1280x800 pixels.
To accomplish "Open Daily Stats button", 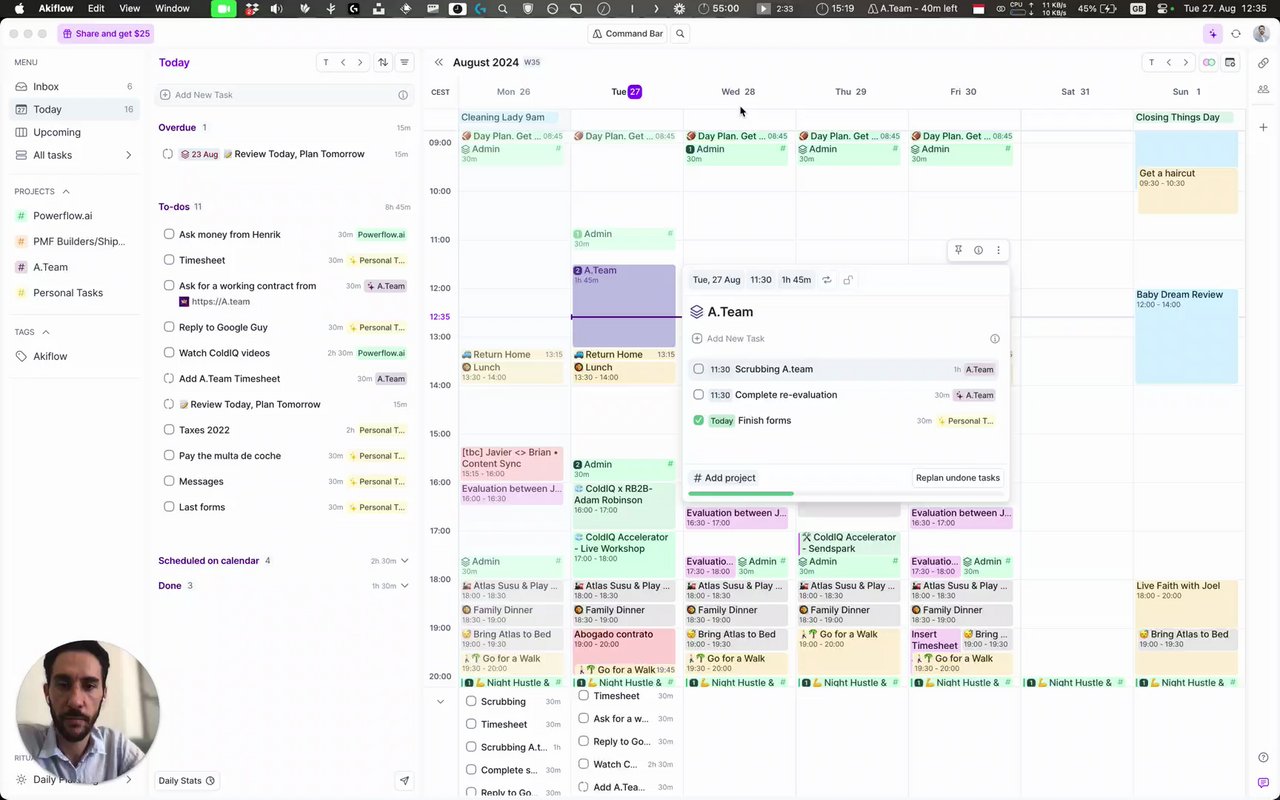I will coord(187,781).
